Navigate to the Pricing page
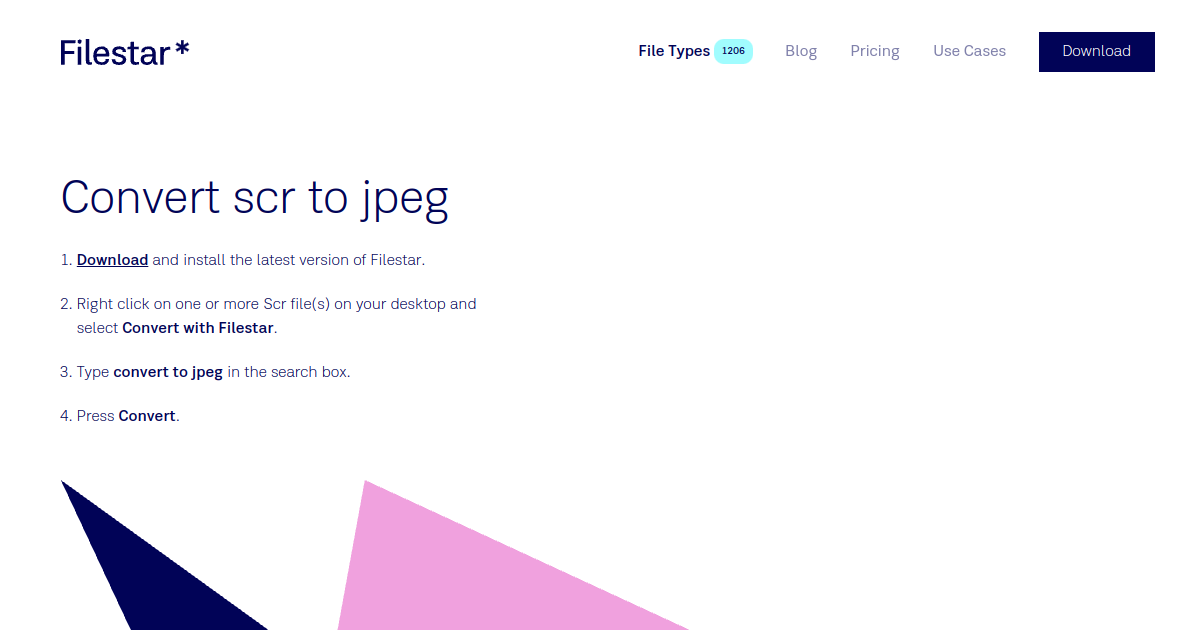 pos(875,51)
